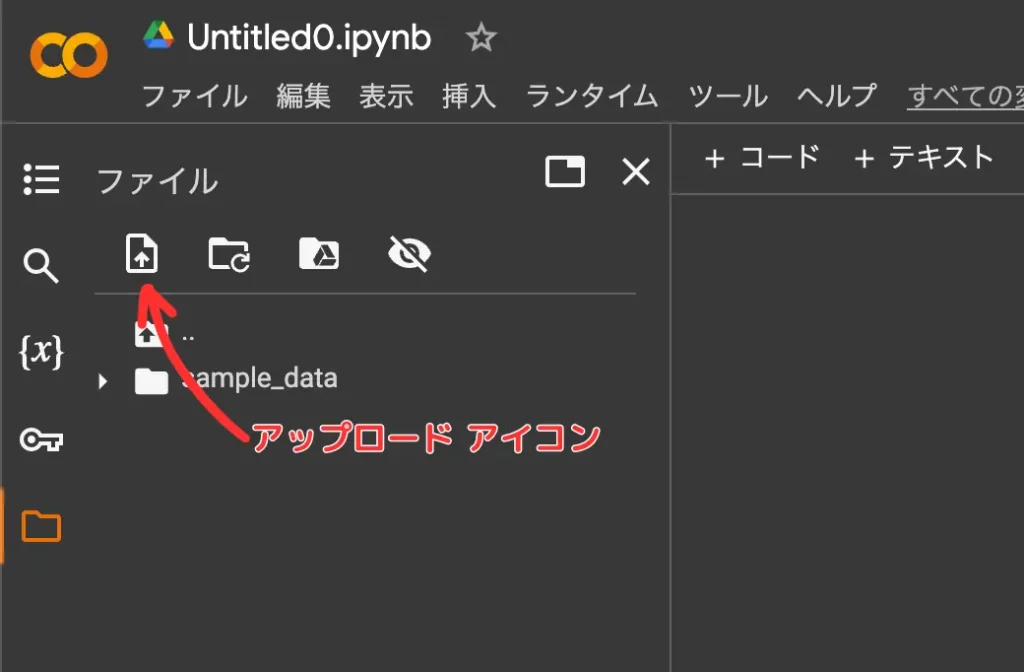Click the すべての変更 link
Image resolution: width=1024 pixels, height=672 pixels.
[x=965, y=96]
